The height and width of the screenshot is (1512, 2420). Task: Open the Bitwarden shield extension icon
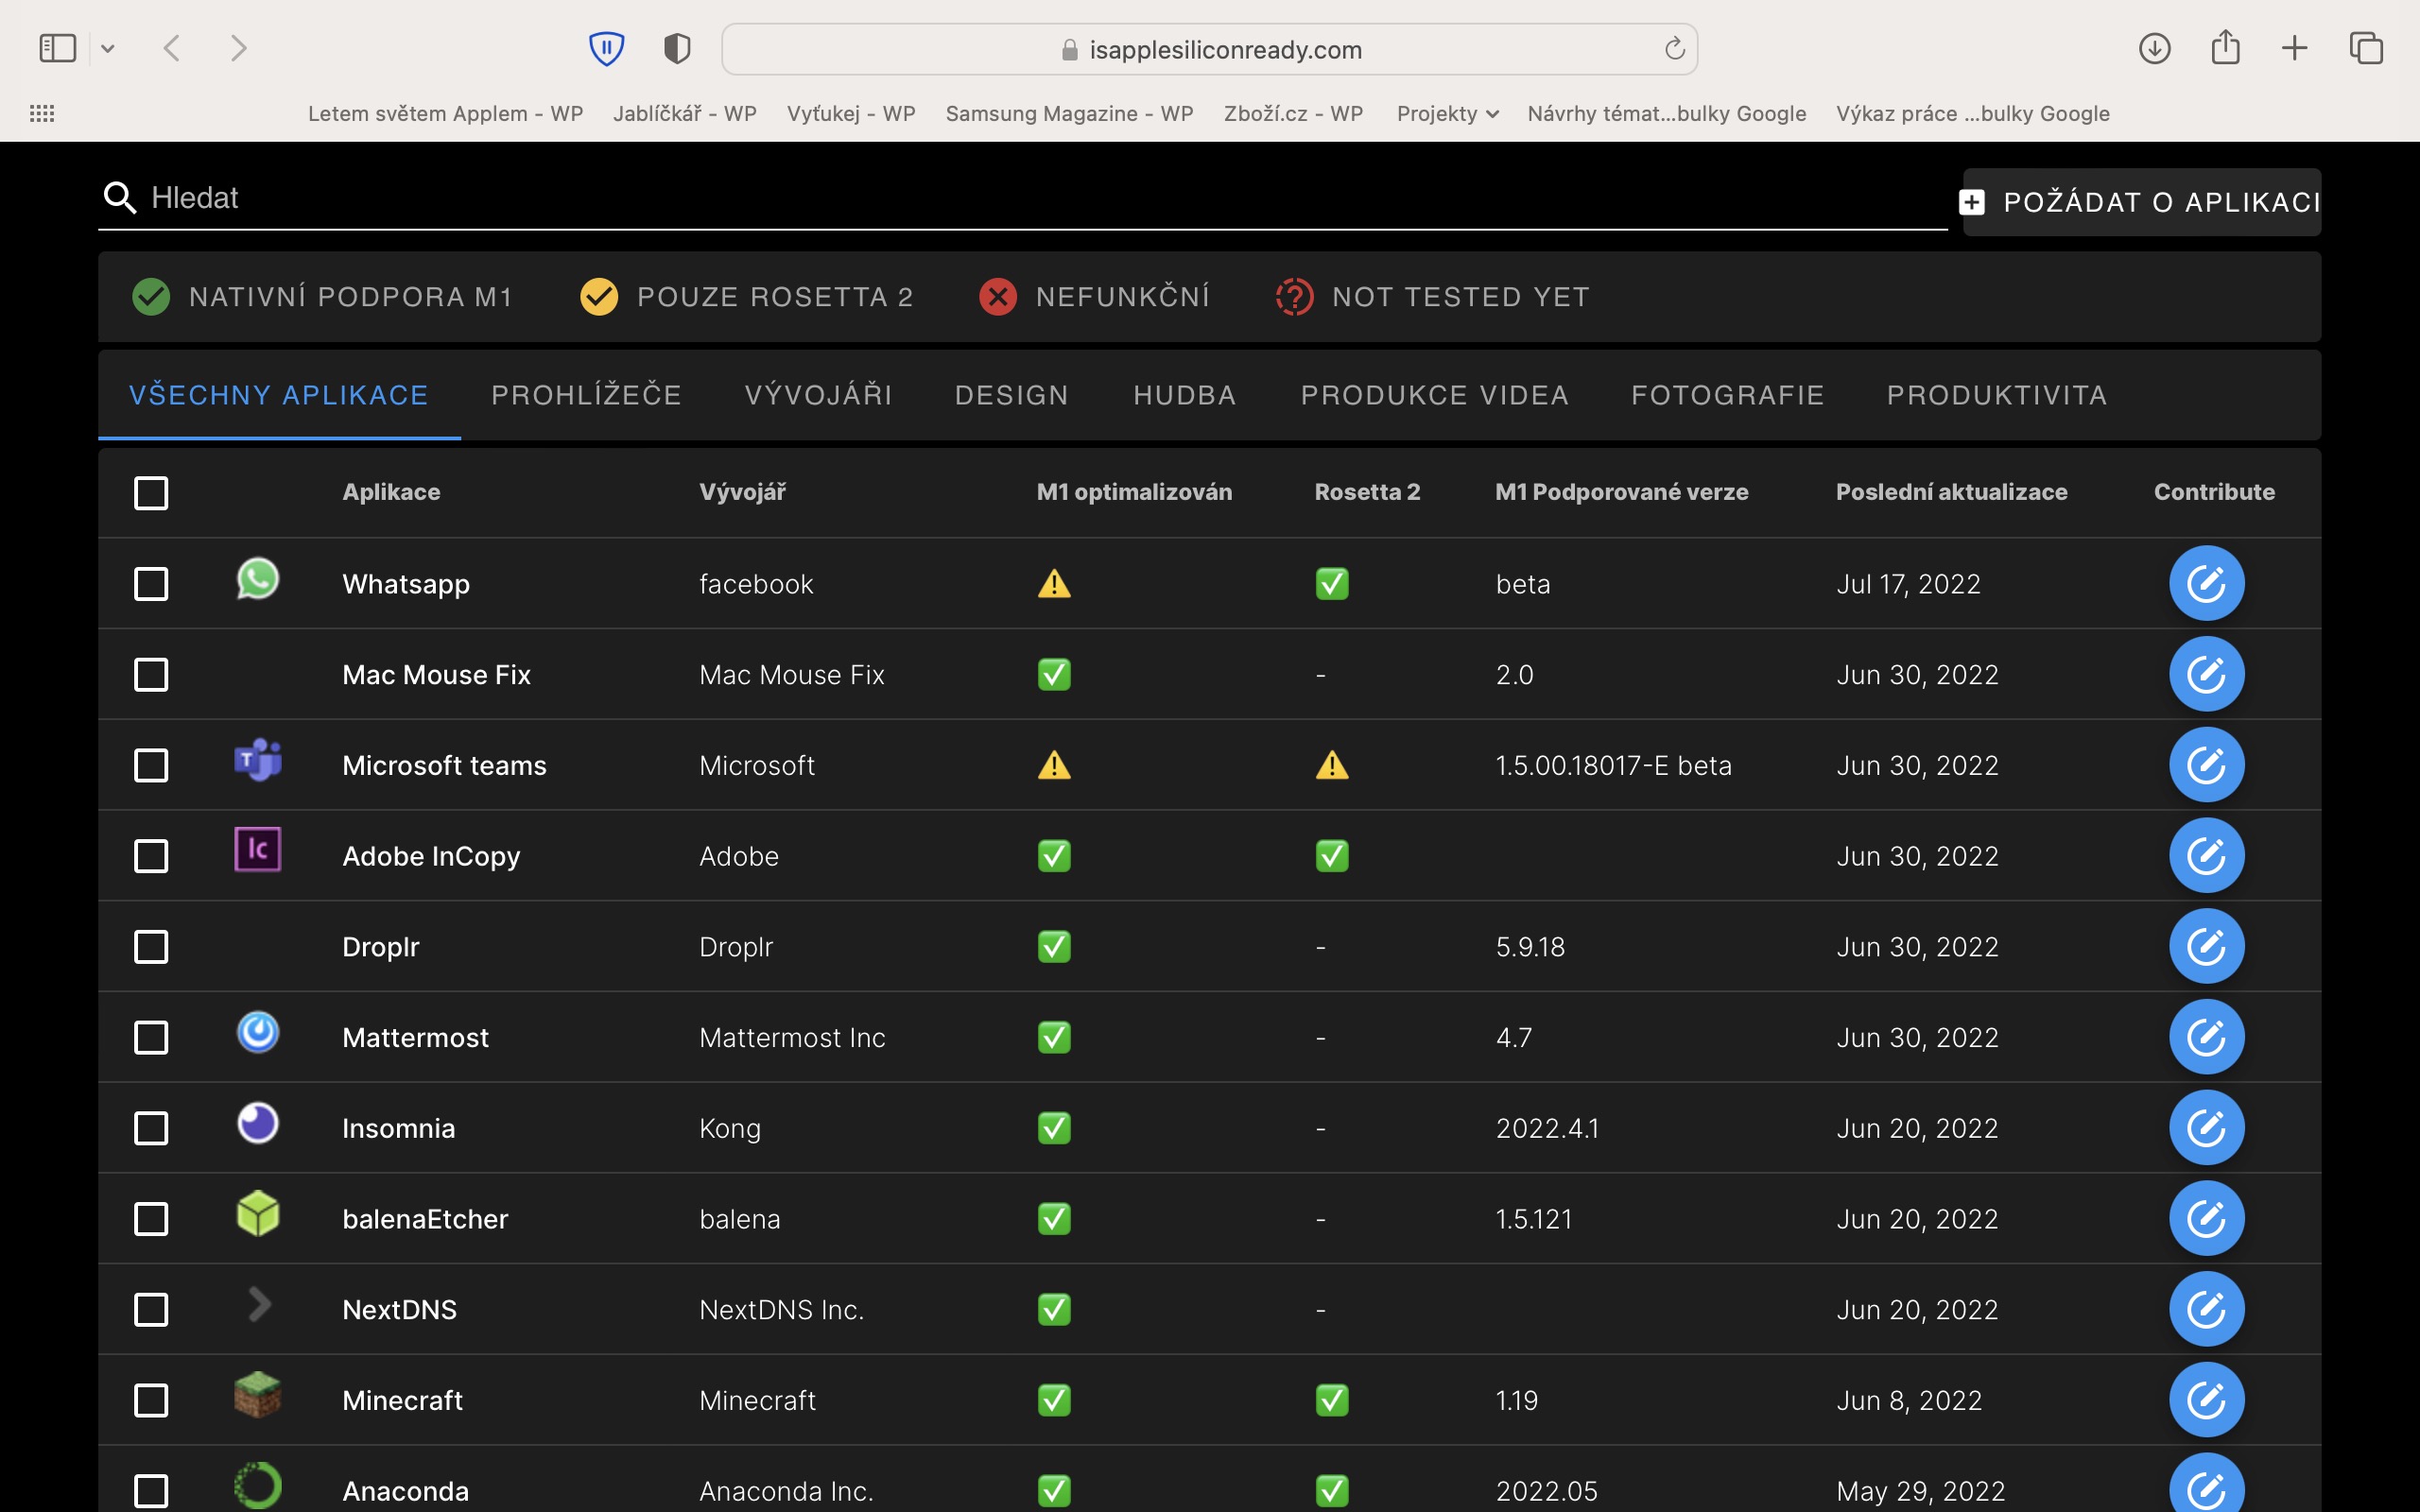coord(606,48)
